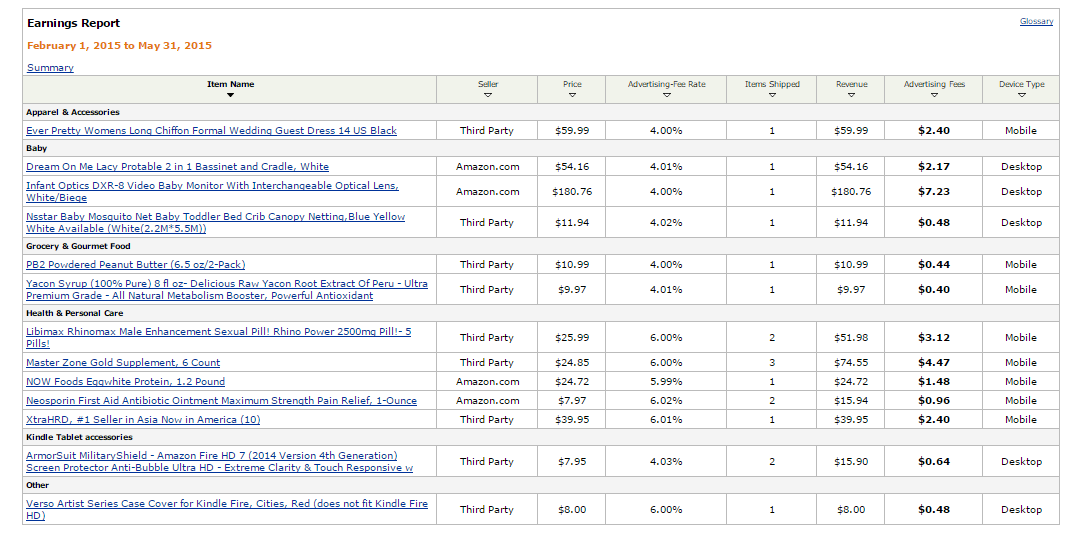This screenshot has width=1071, height=539.
Task: Sort by Seller column arrow
Action: [x=488, y=96]
